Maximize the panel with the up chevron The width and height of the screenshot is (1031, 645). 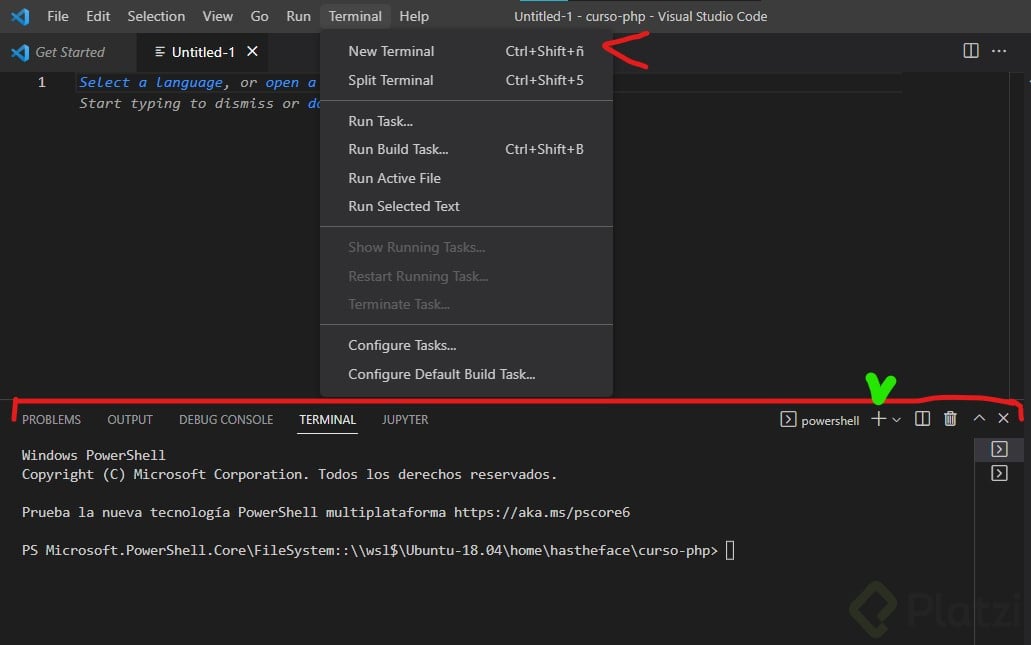point(979,419)
